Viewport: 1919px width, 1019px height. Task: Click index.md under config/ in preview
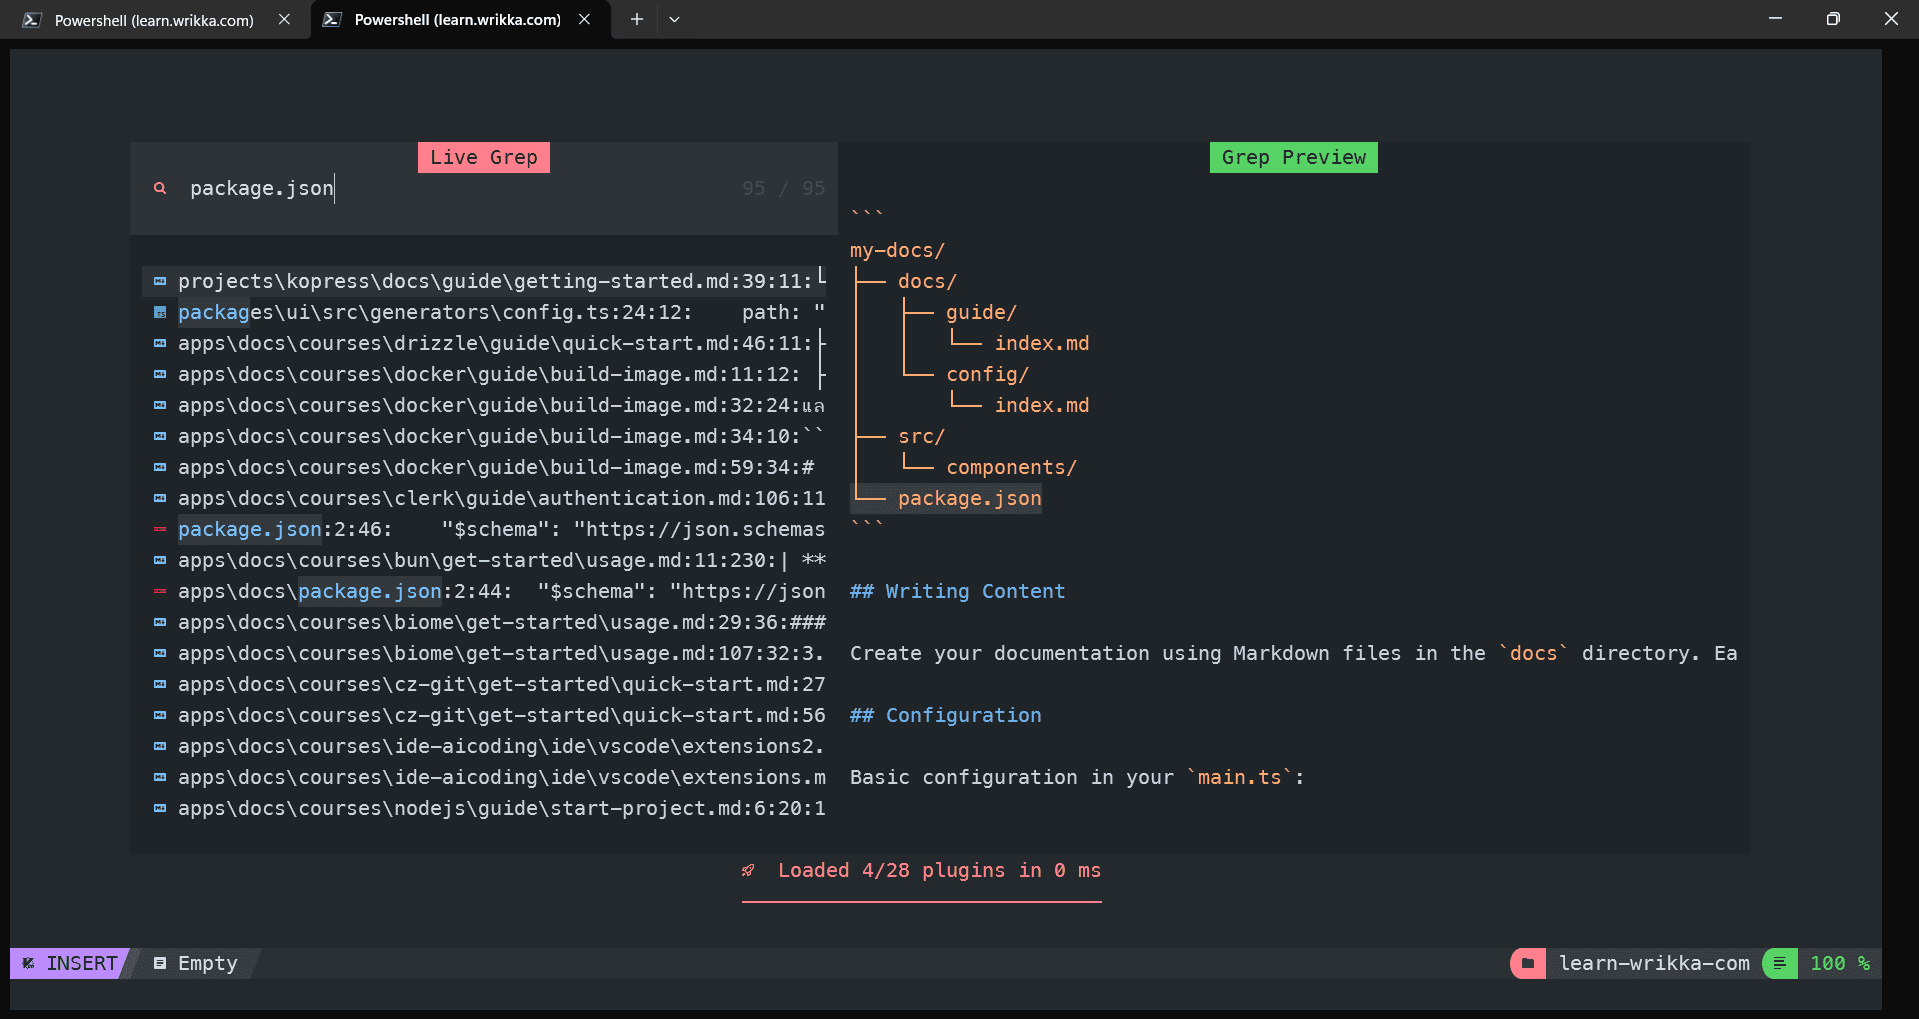tap(1042, 405)
